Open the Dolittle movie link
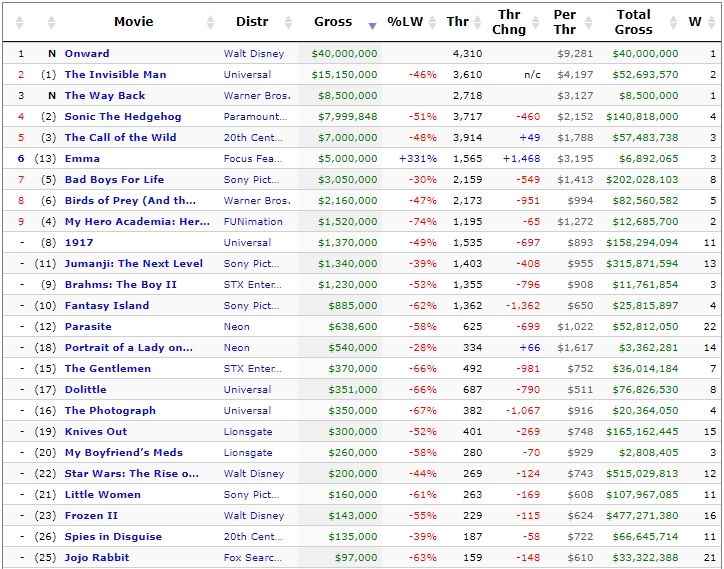 click(x=85, y=390)
